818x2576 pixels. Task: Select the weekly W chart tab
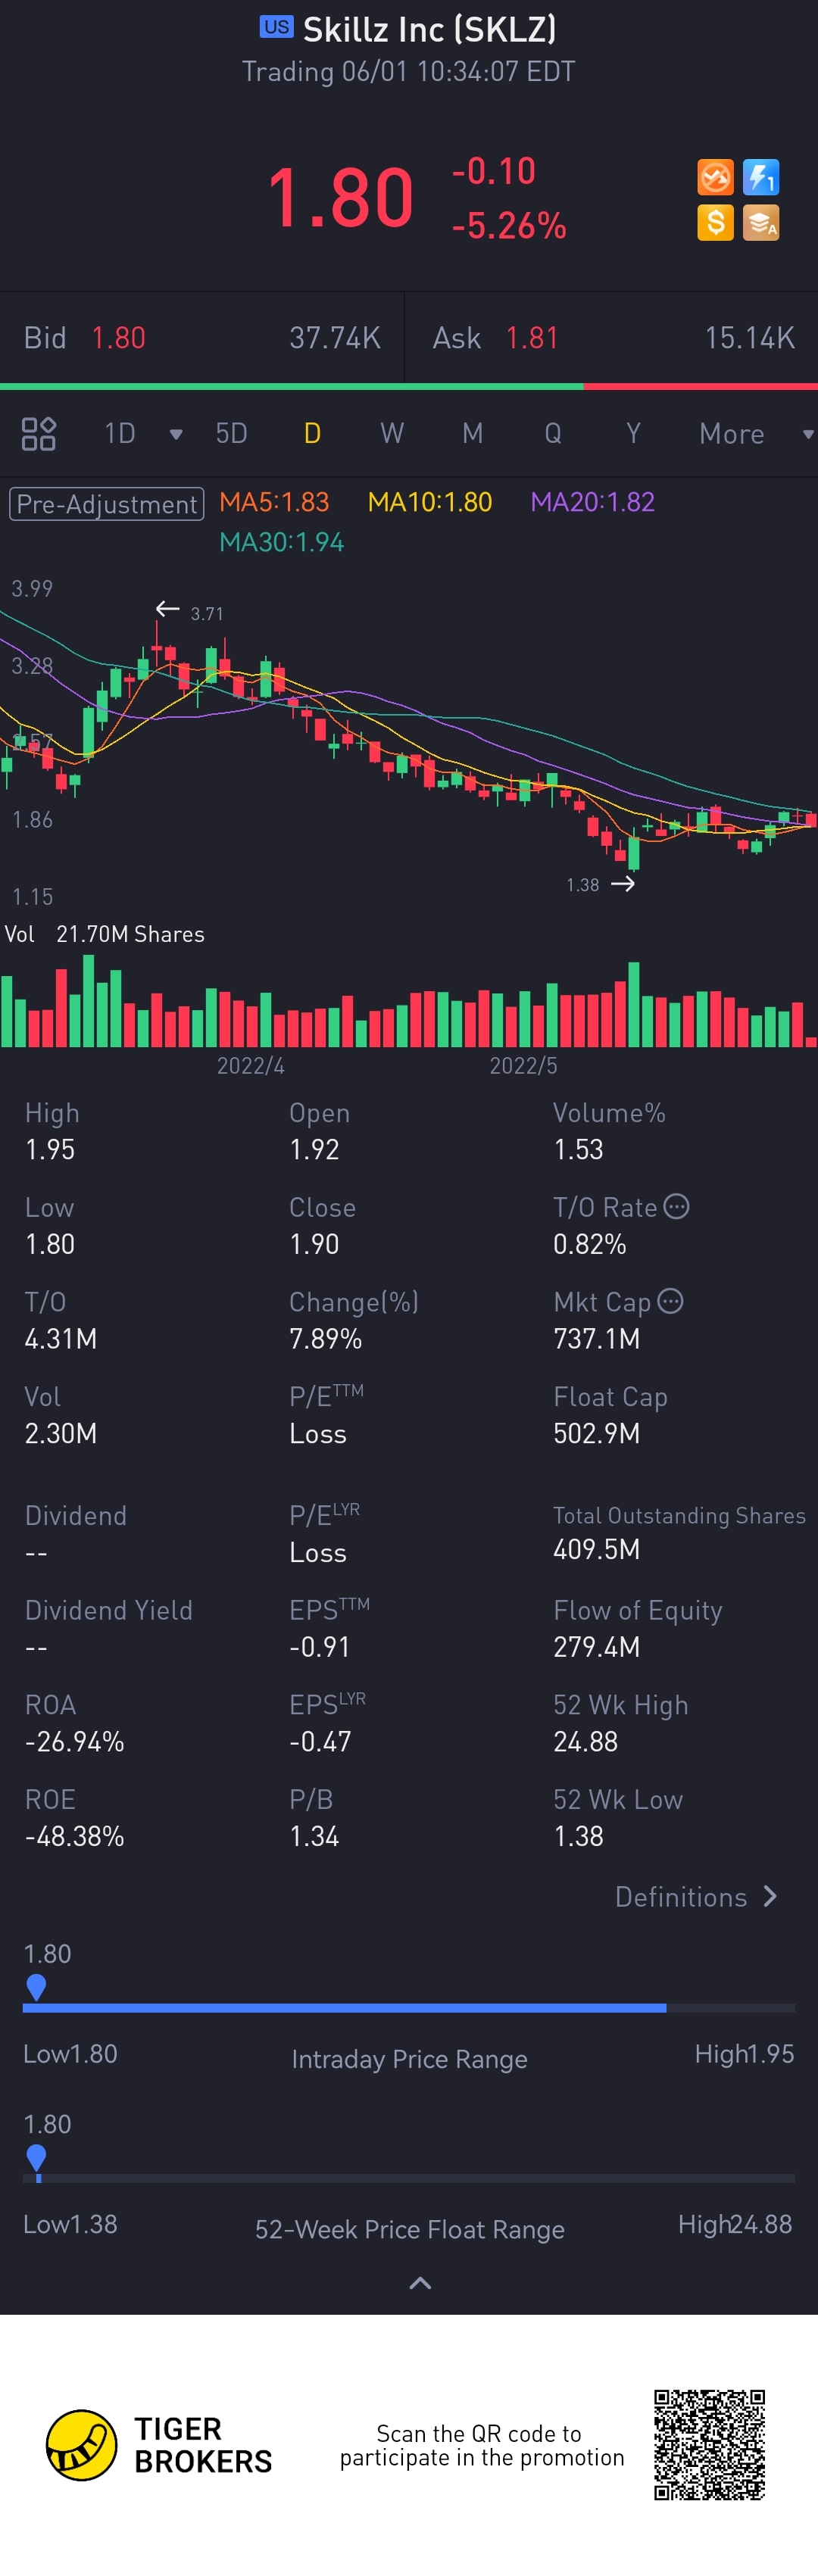[392, 434]
